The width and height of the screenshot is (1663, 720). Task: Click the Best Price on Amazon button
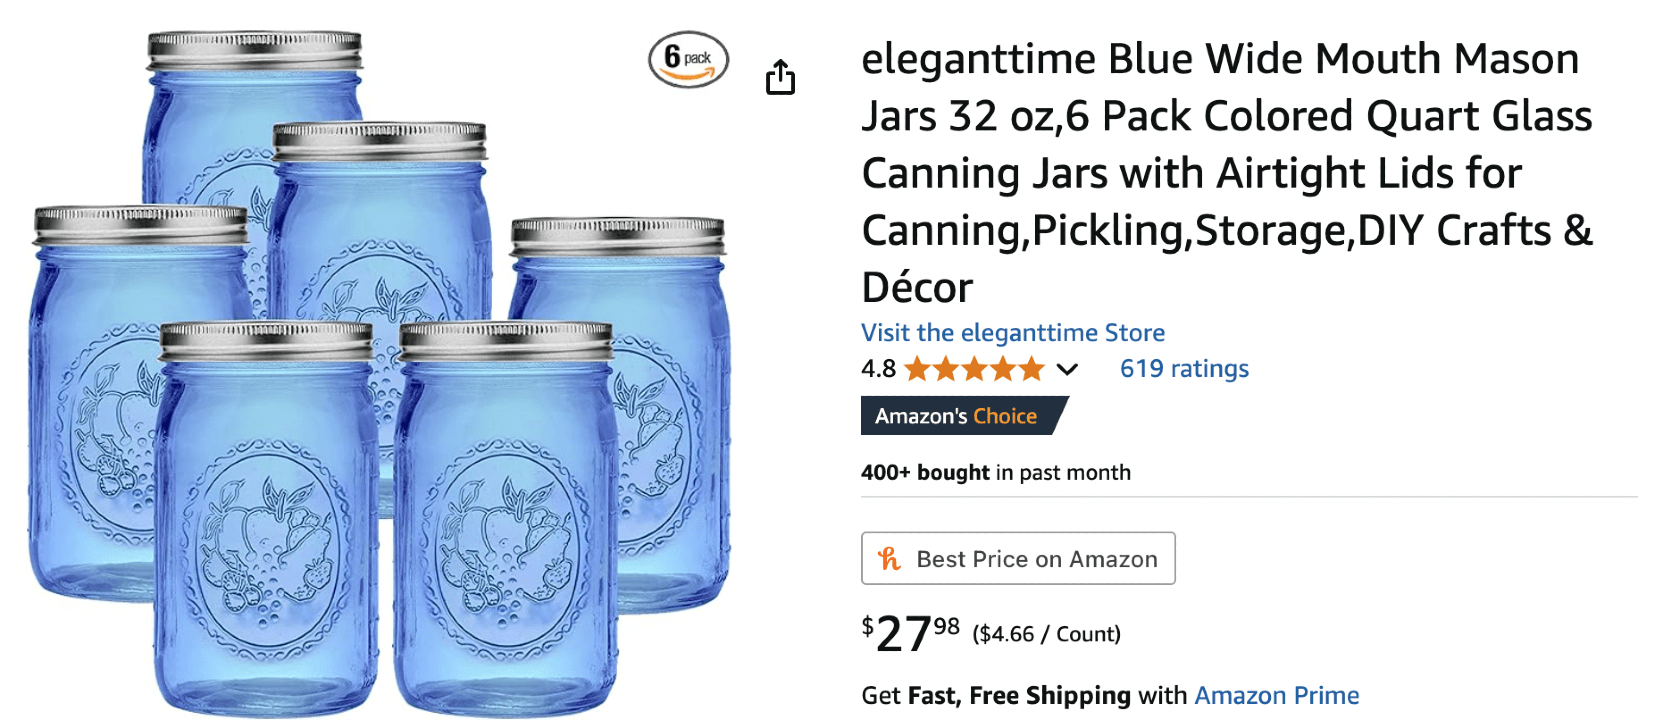click(x=1018, y=558)
